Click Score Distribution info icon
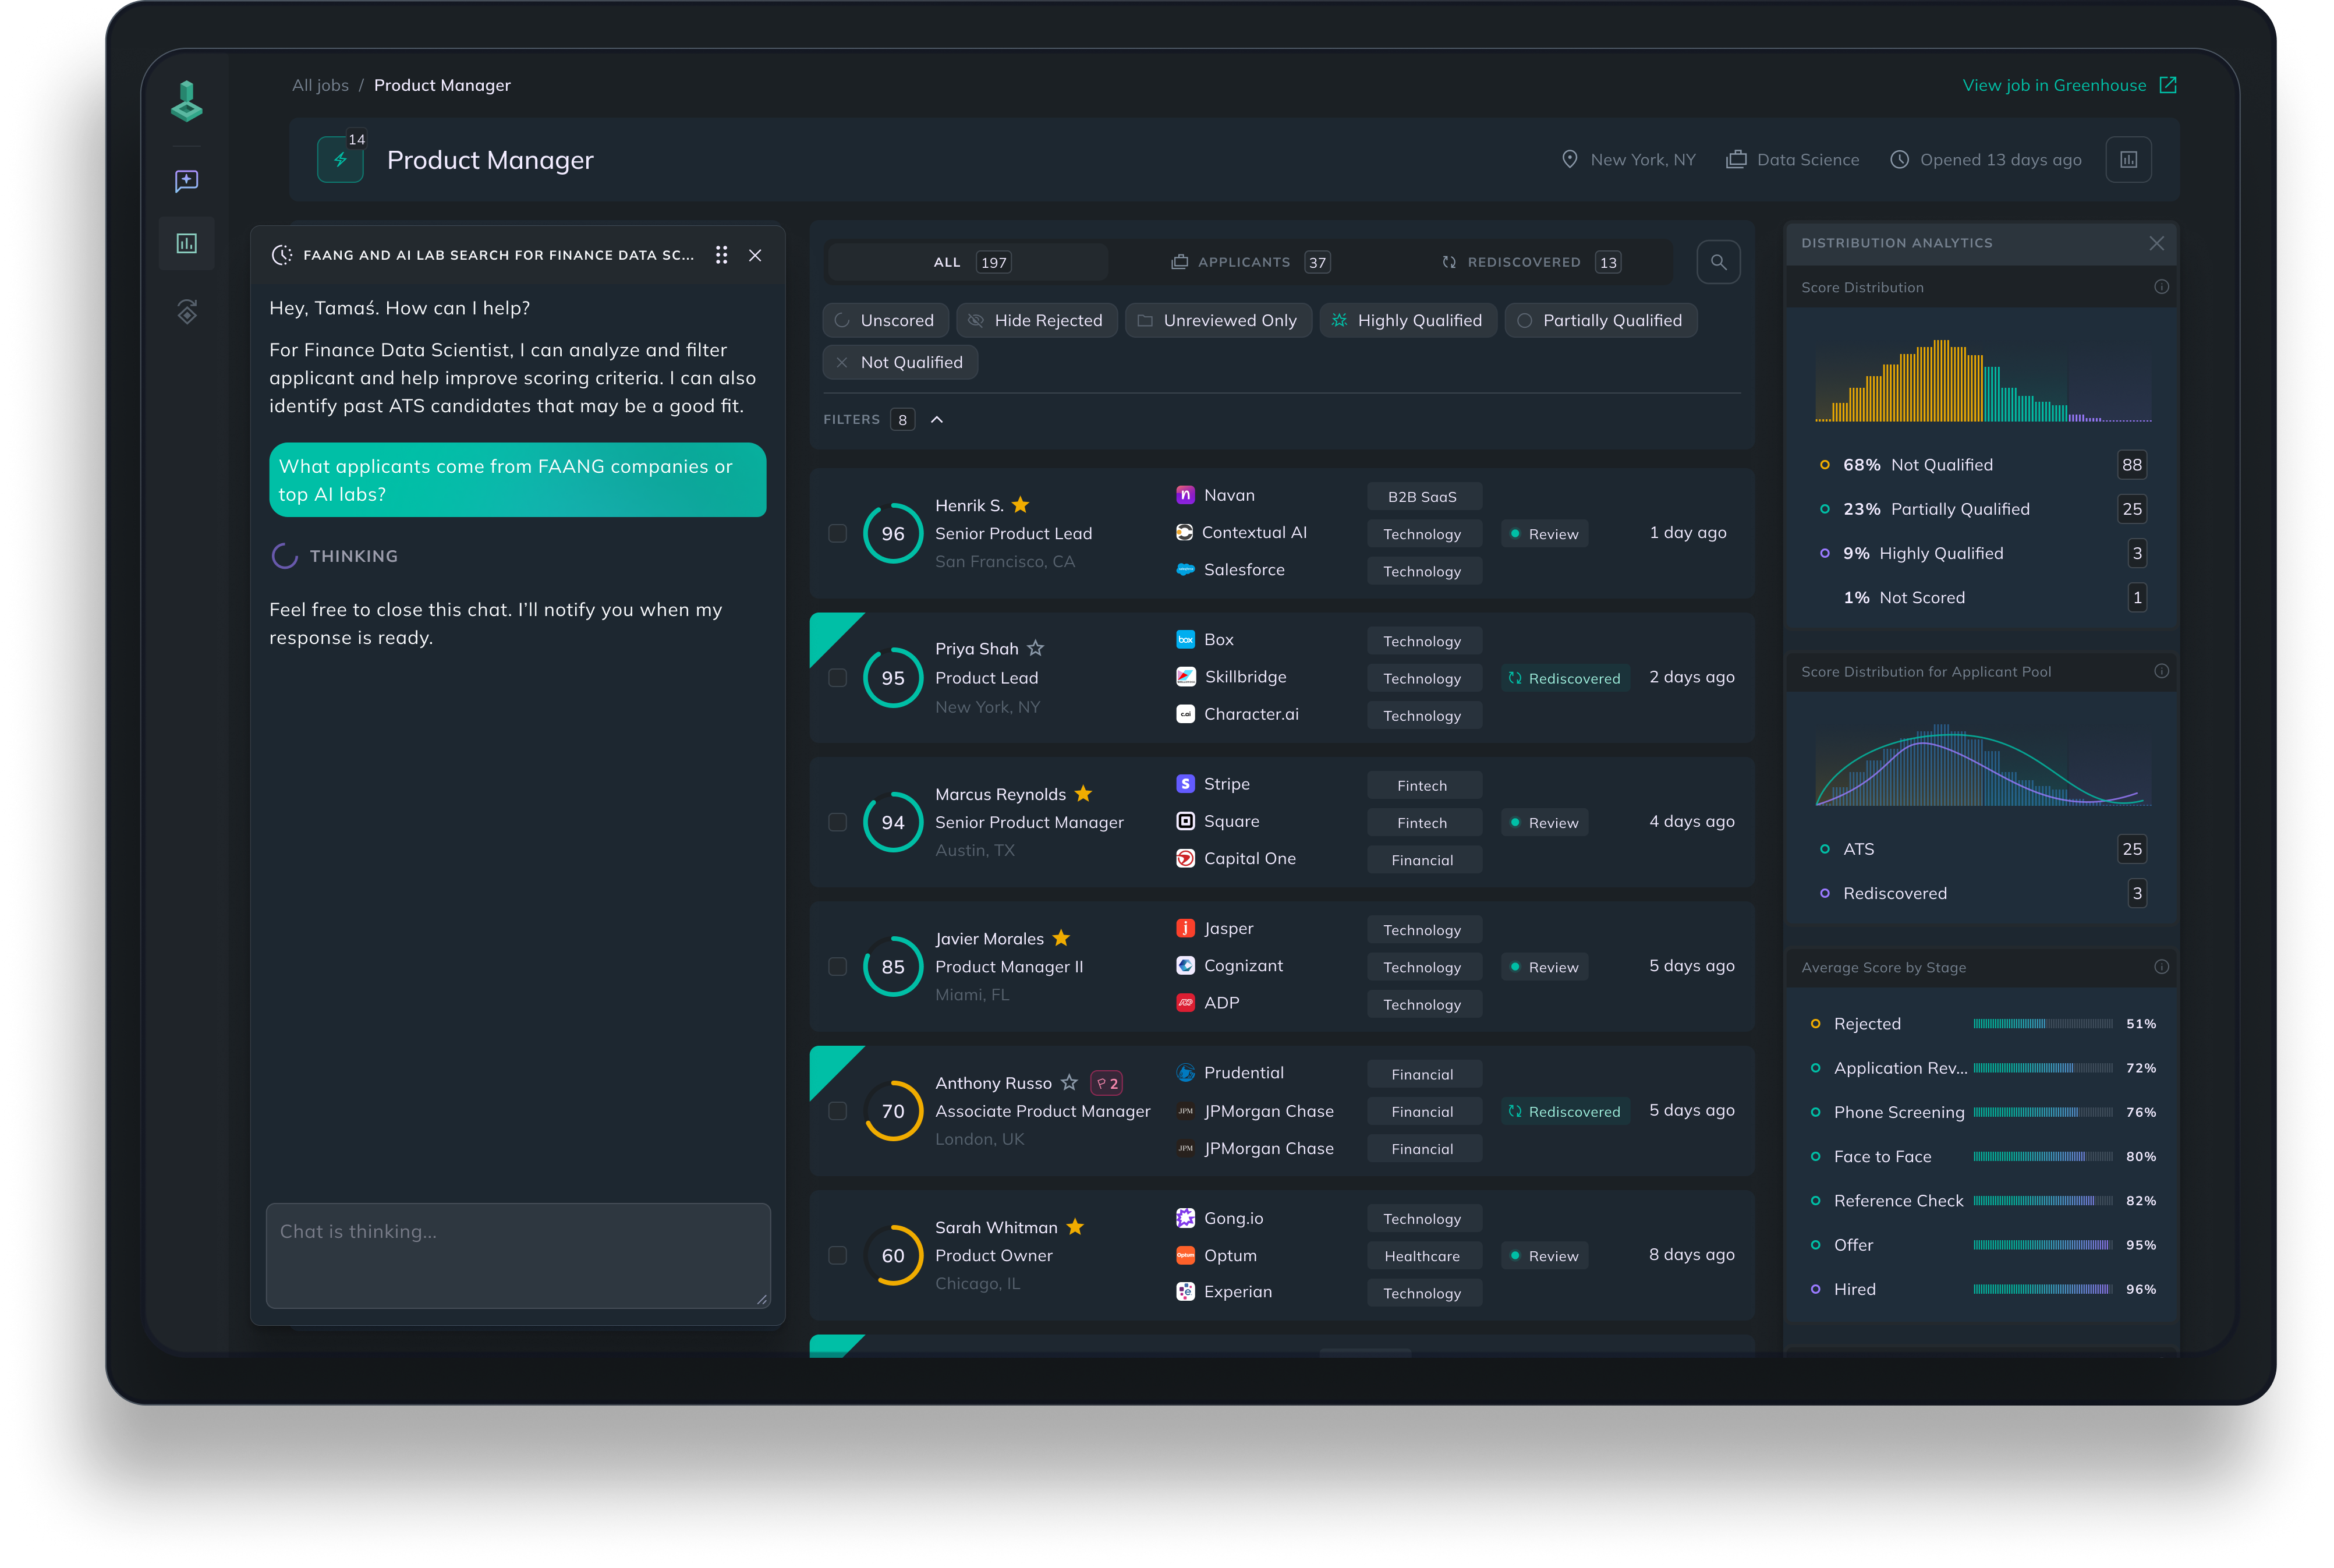The width and height of the screenshot is (2334, 1568). coord(2161,287)
